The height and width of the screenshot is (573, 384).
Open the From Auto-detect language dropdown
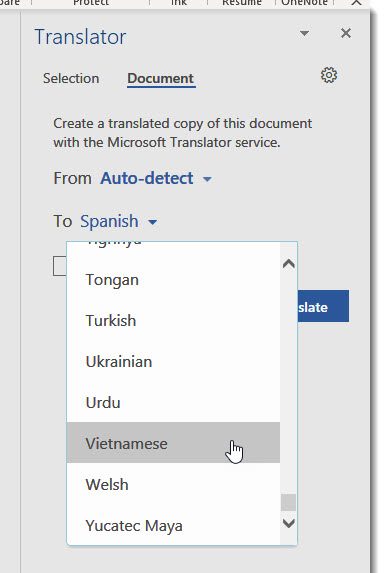click(x=207, y=179)
